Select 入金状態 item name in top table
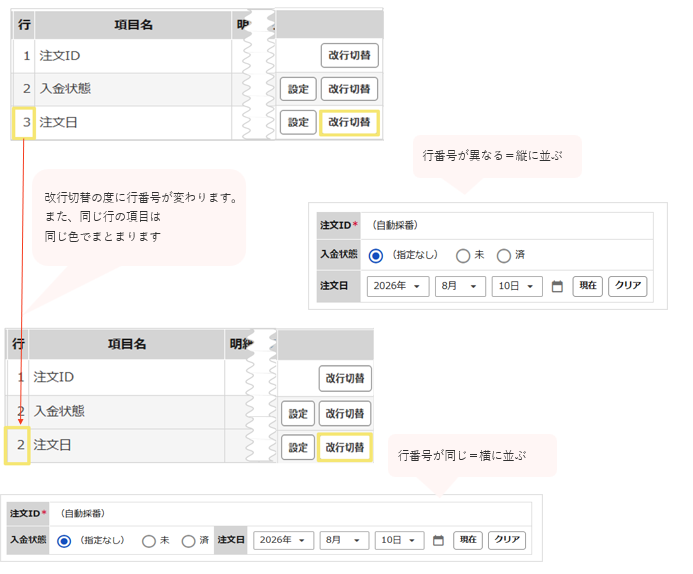The width and height of the screenshot is (693, 574). (65, 89)
